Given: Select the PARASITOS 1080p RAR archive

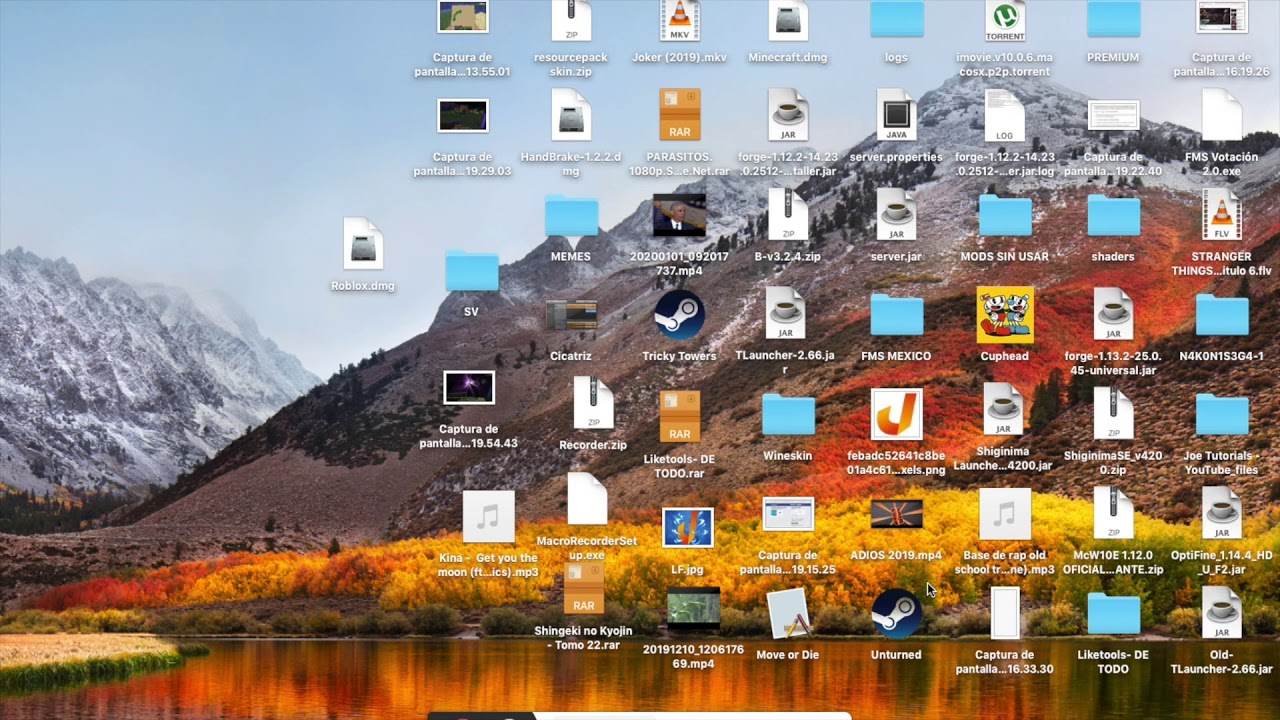Looking at the screenshot, I should [680, 115].
